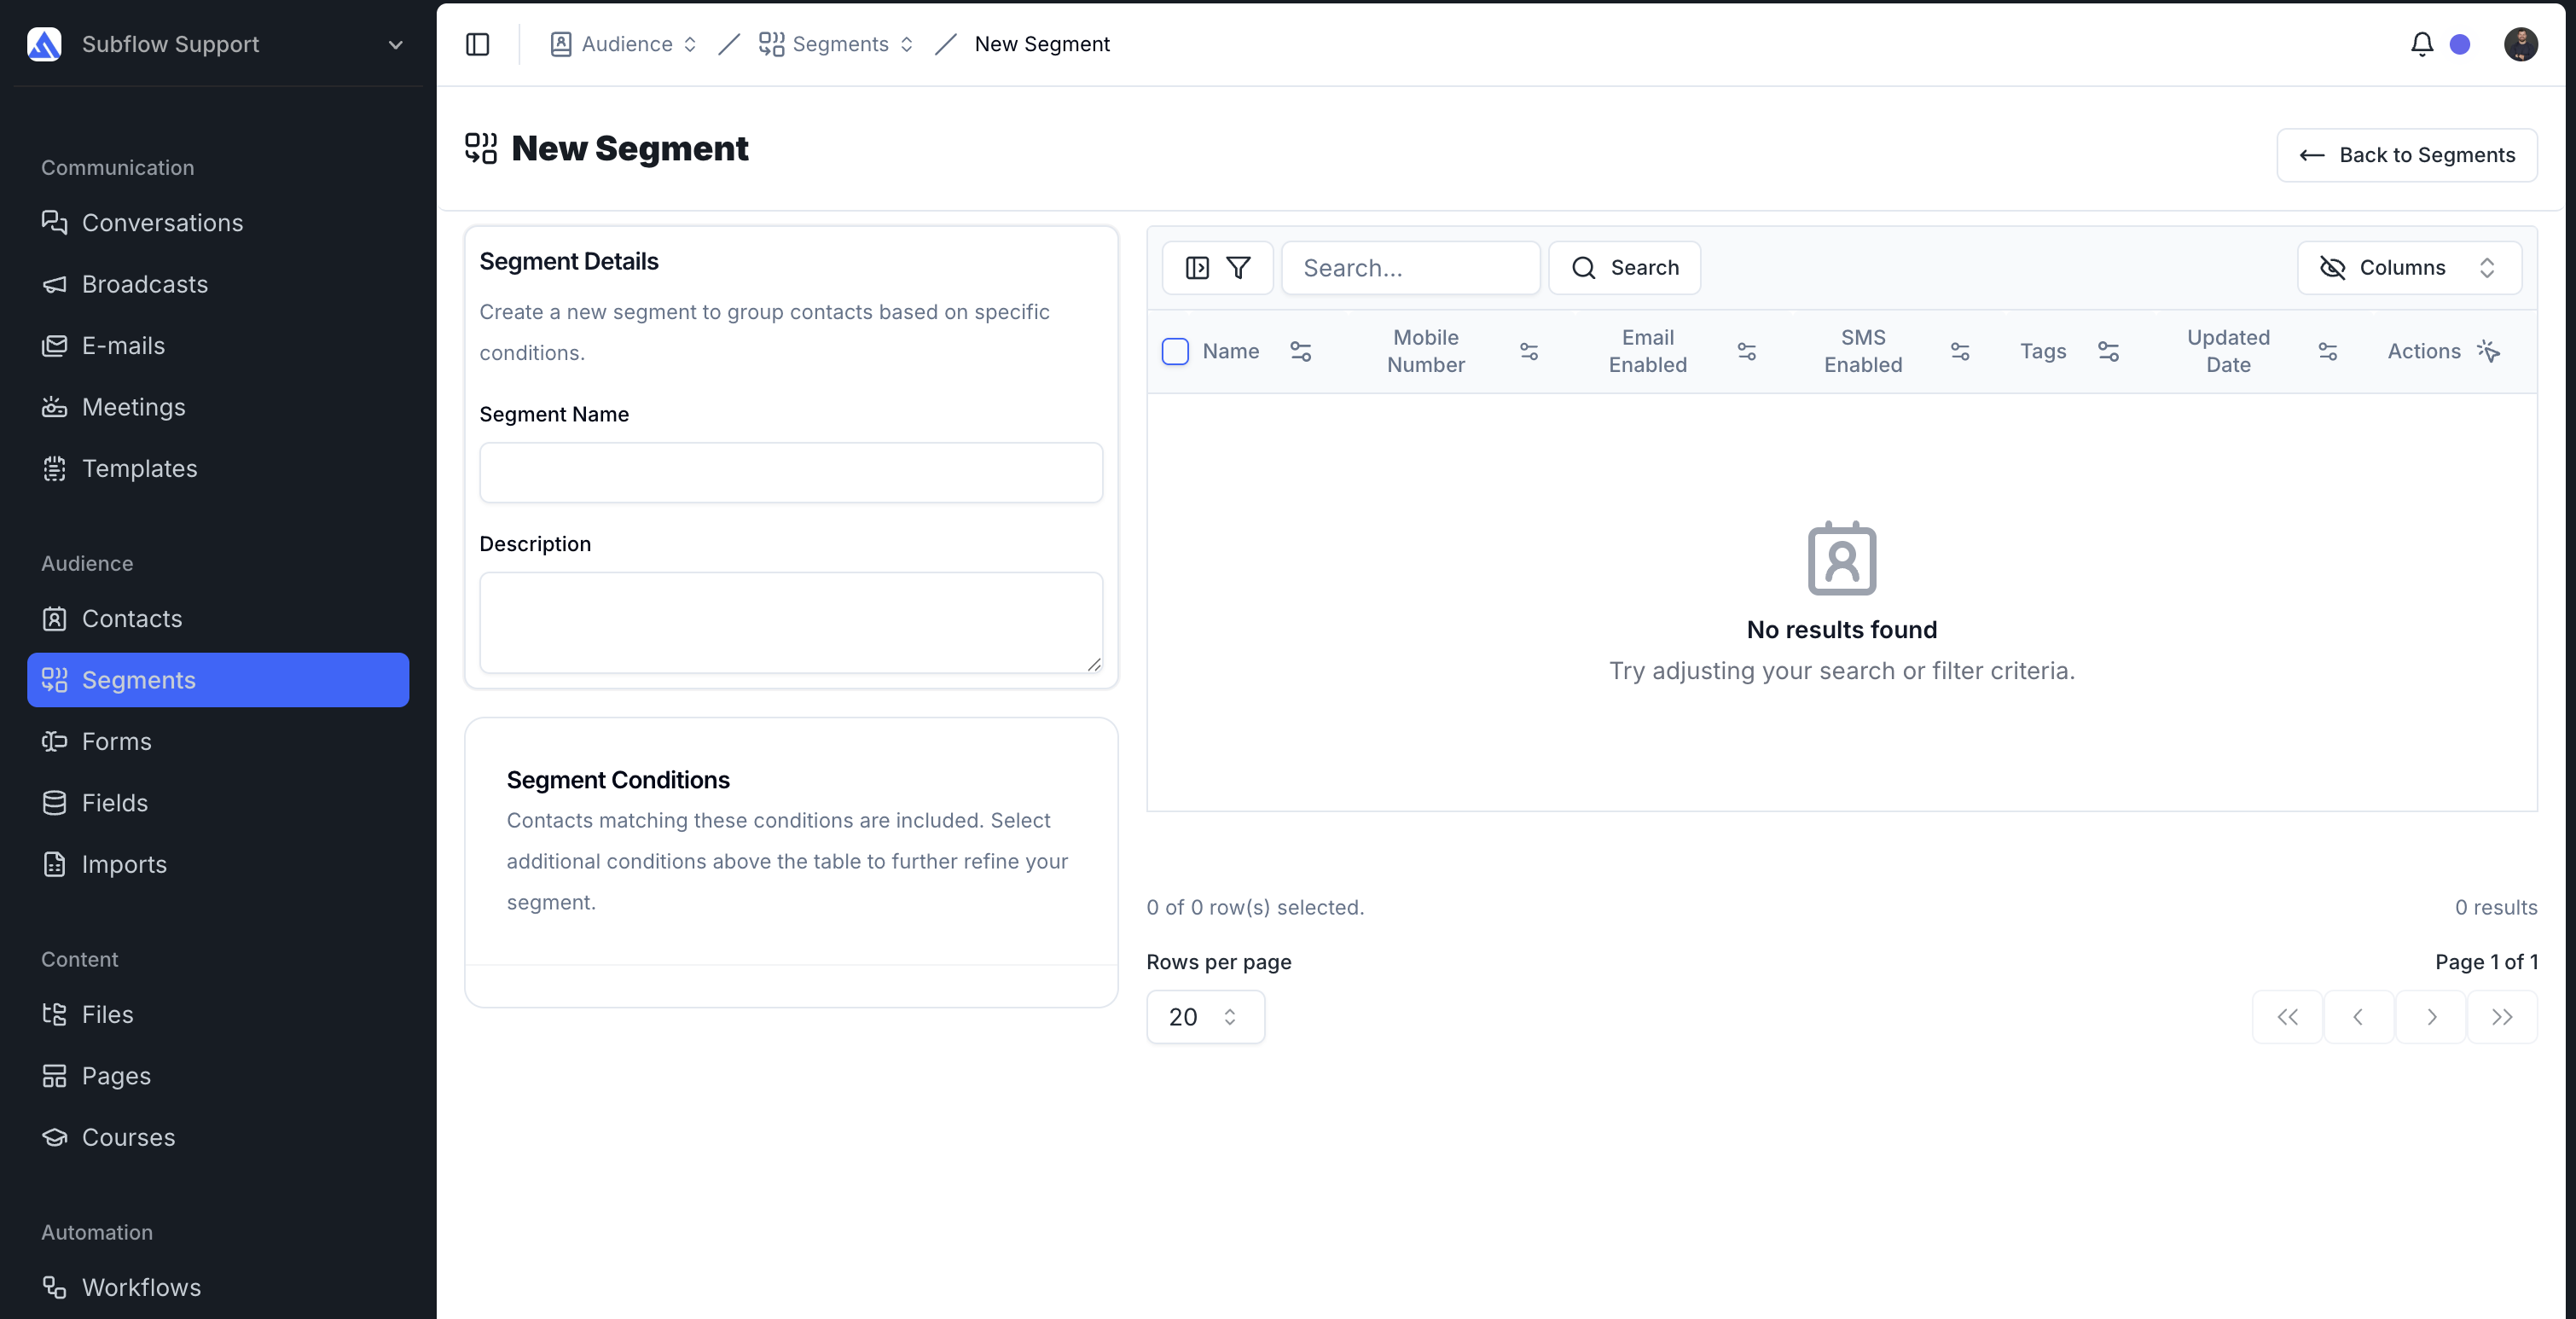
Task: Navigate to Meetings
Action: (x=218, y=407)
